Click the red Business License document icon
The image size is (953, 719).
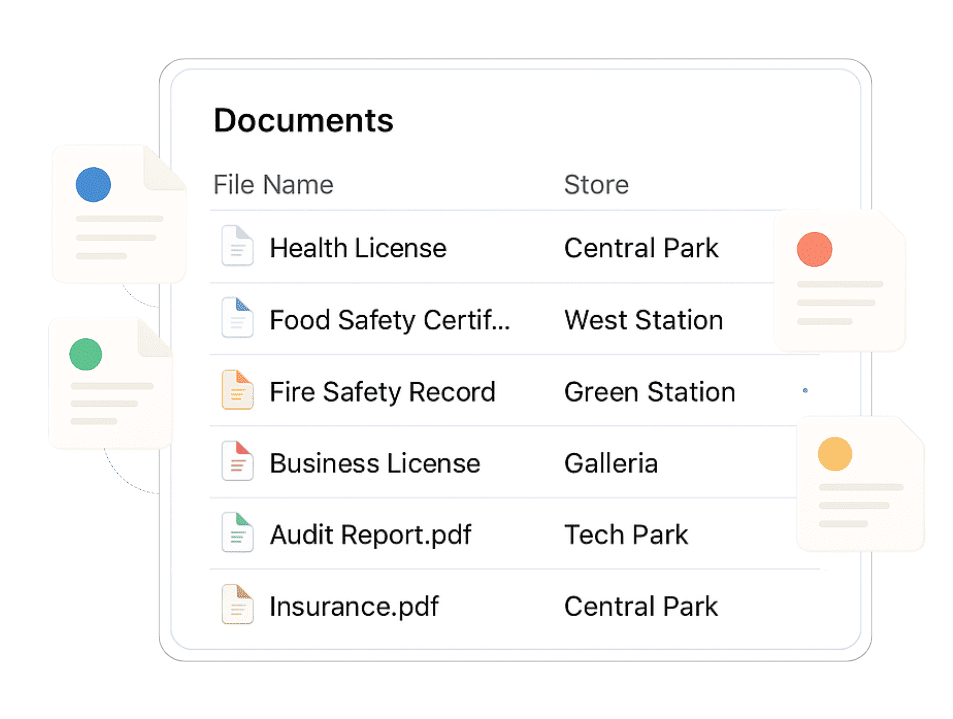pyautogui.click(x=237, y=462)
